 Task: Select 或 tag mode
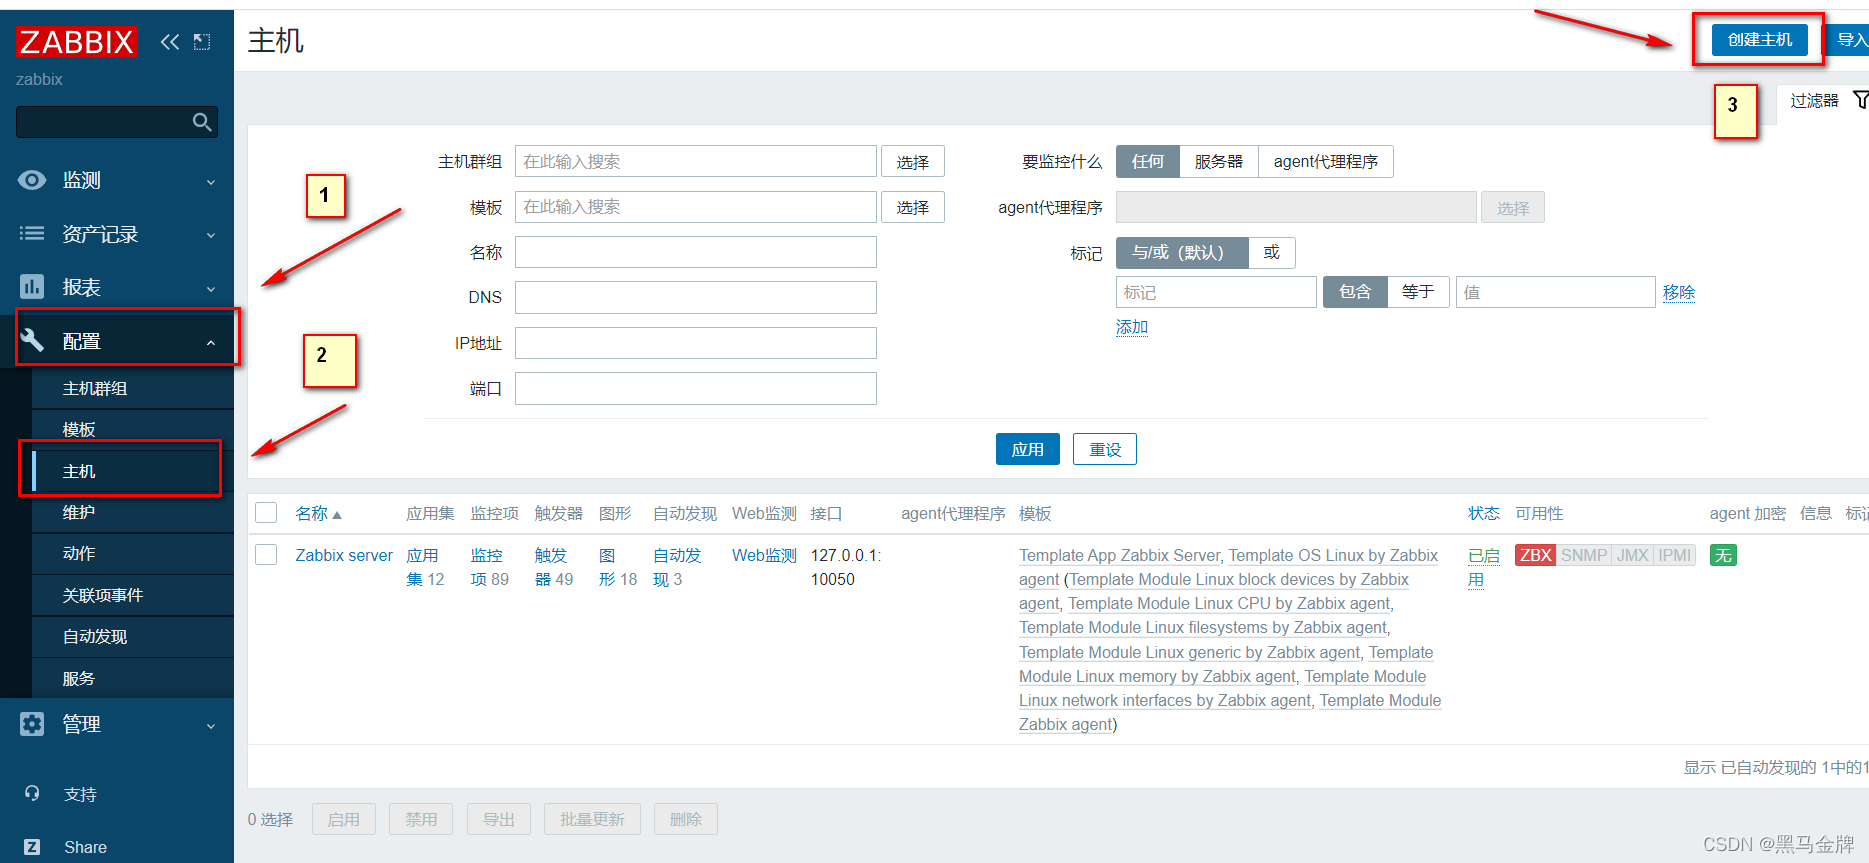1272,253
